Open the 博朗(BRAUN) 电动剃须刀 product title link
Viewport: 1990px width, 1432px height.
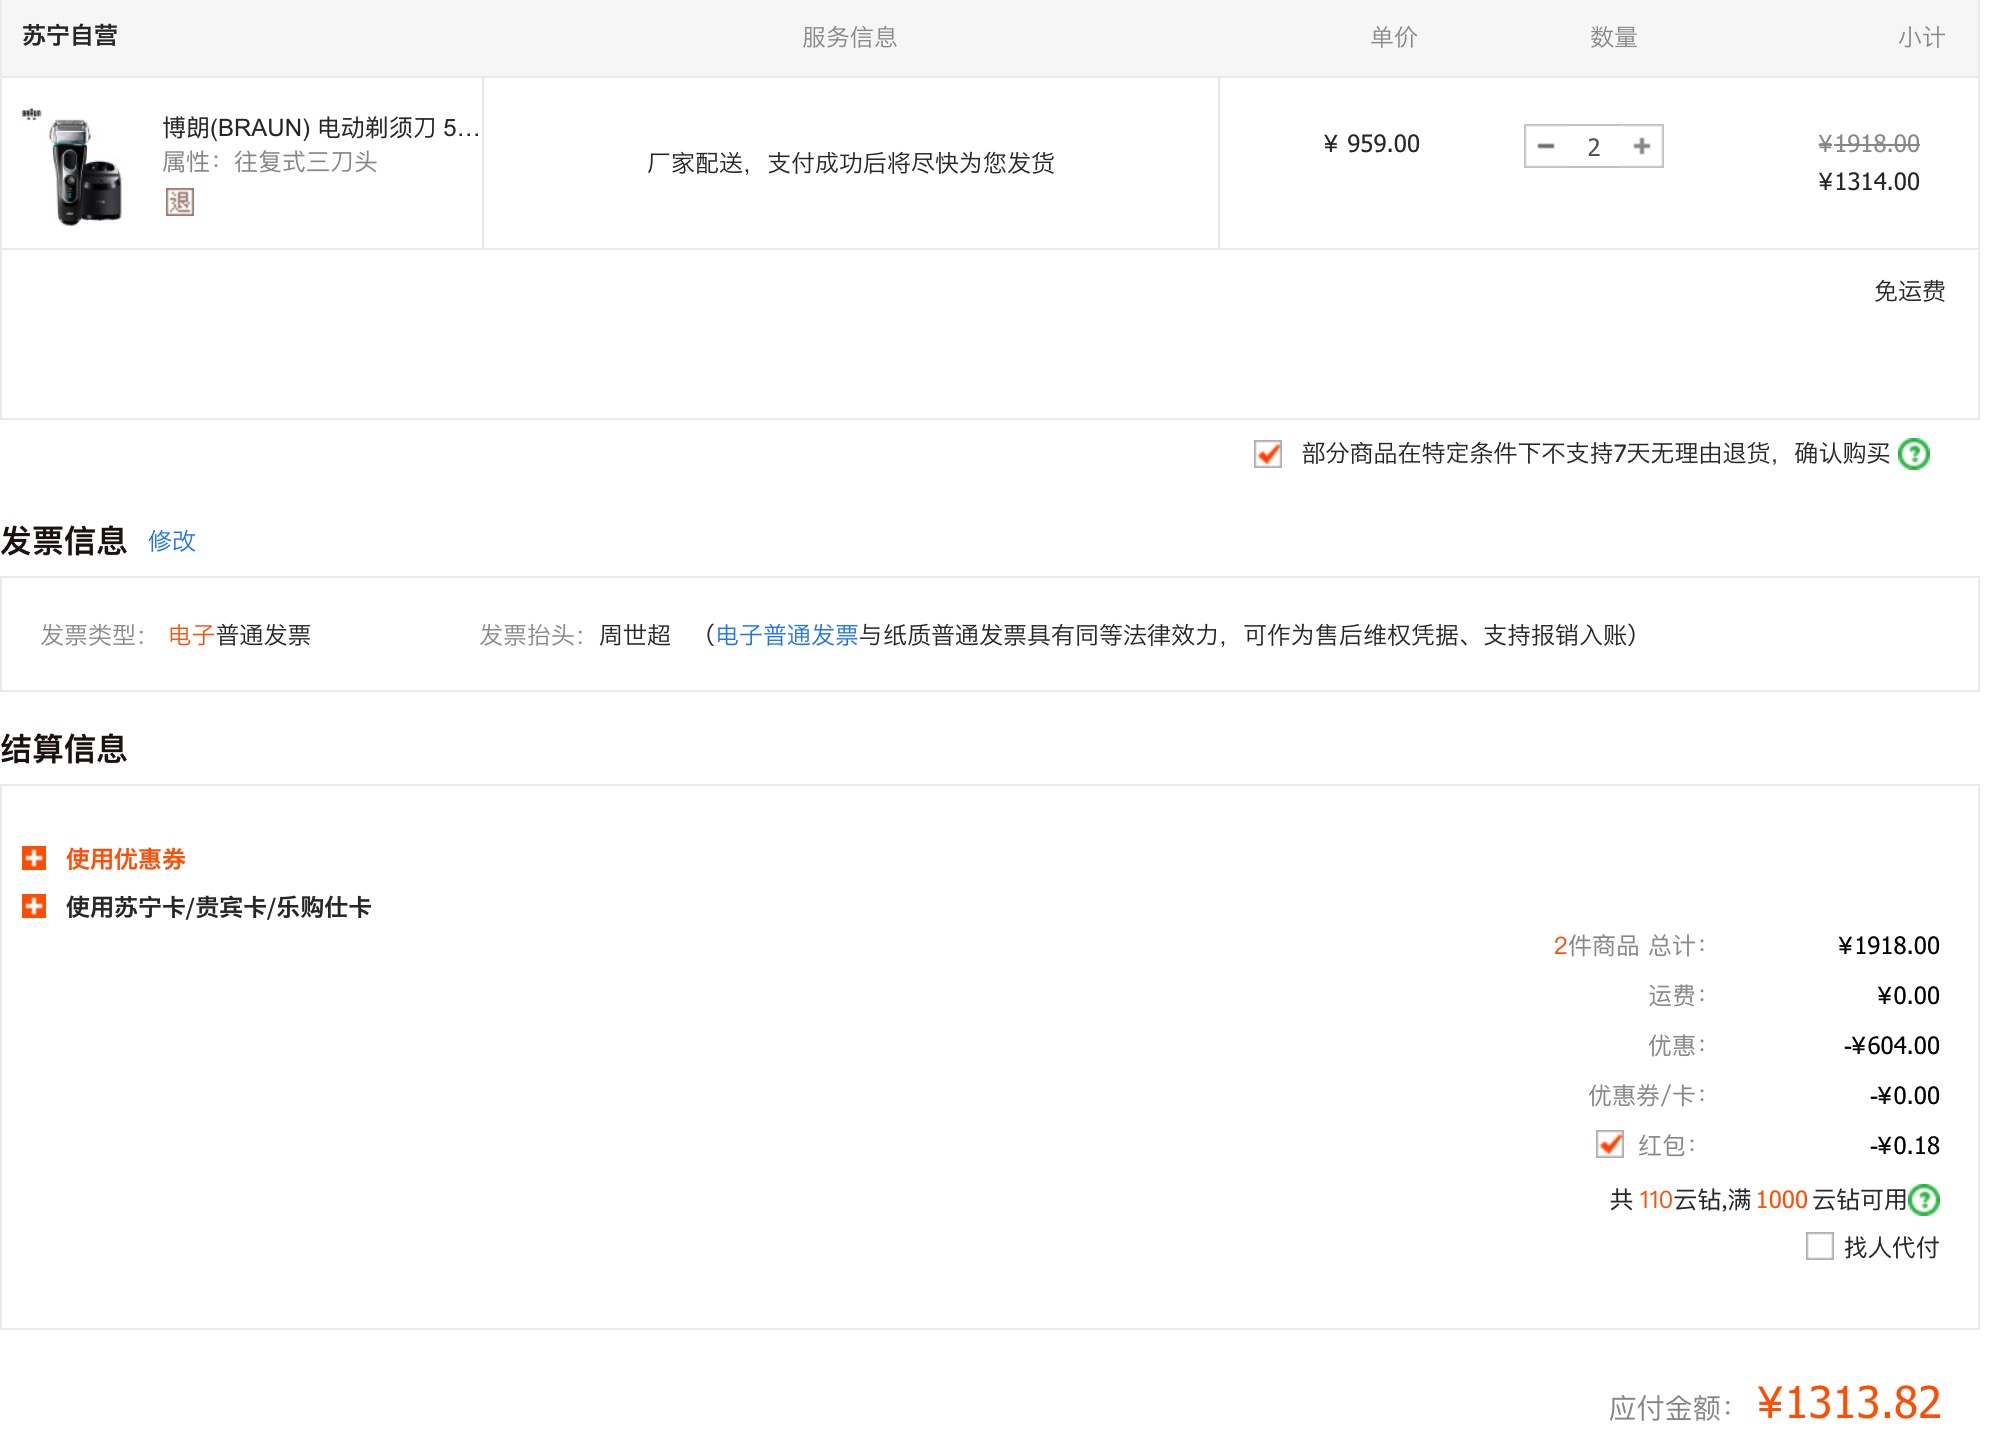coord(321,127)
